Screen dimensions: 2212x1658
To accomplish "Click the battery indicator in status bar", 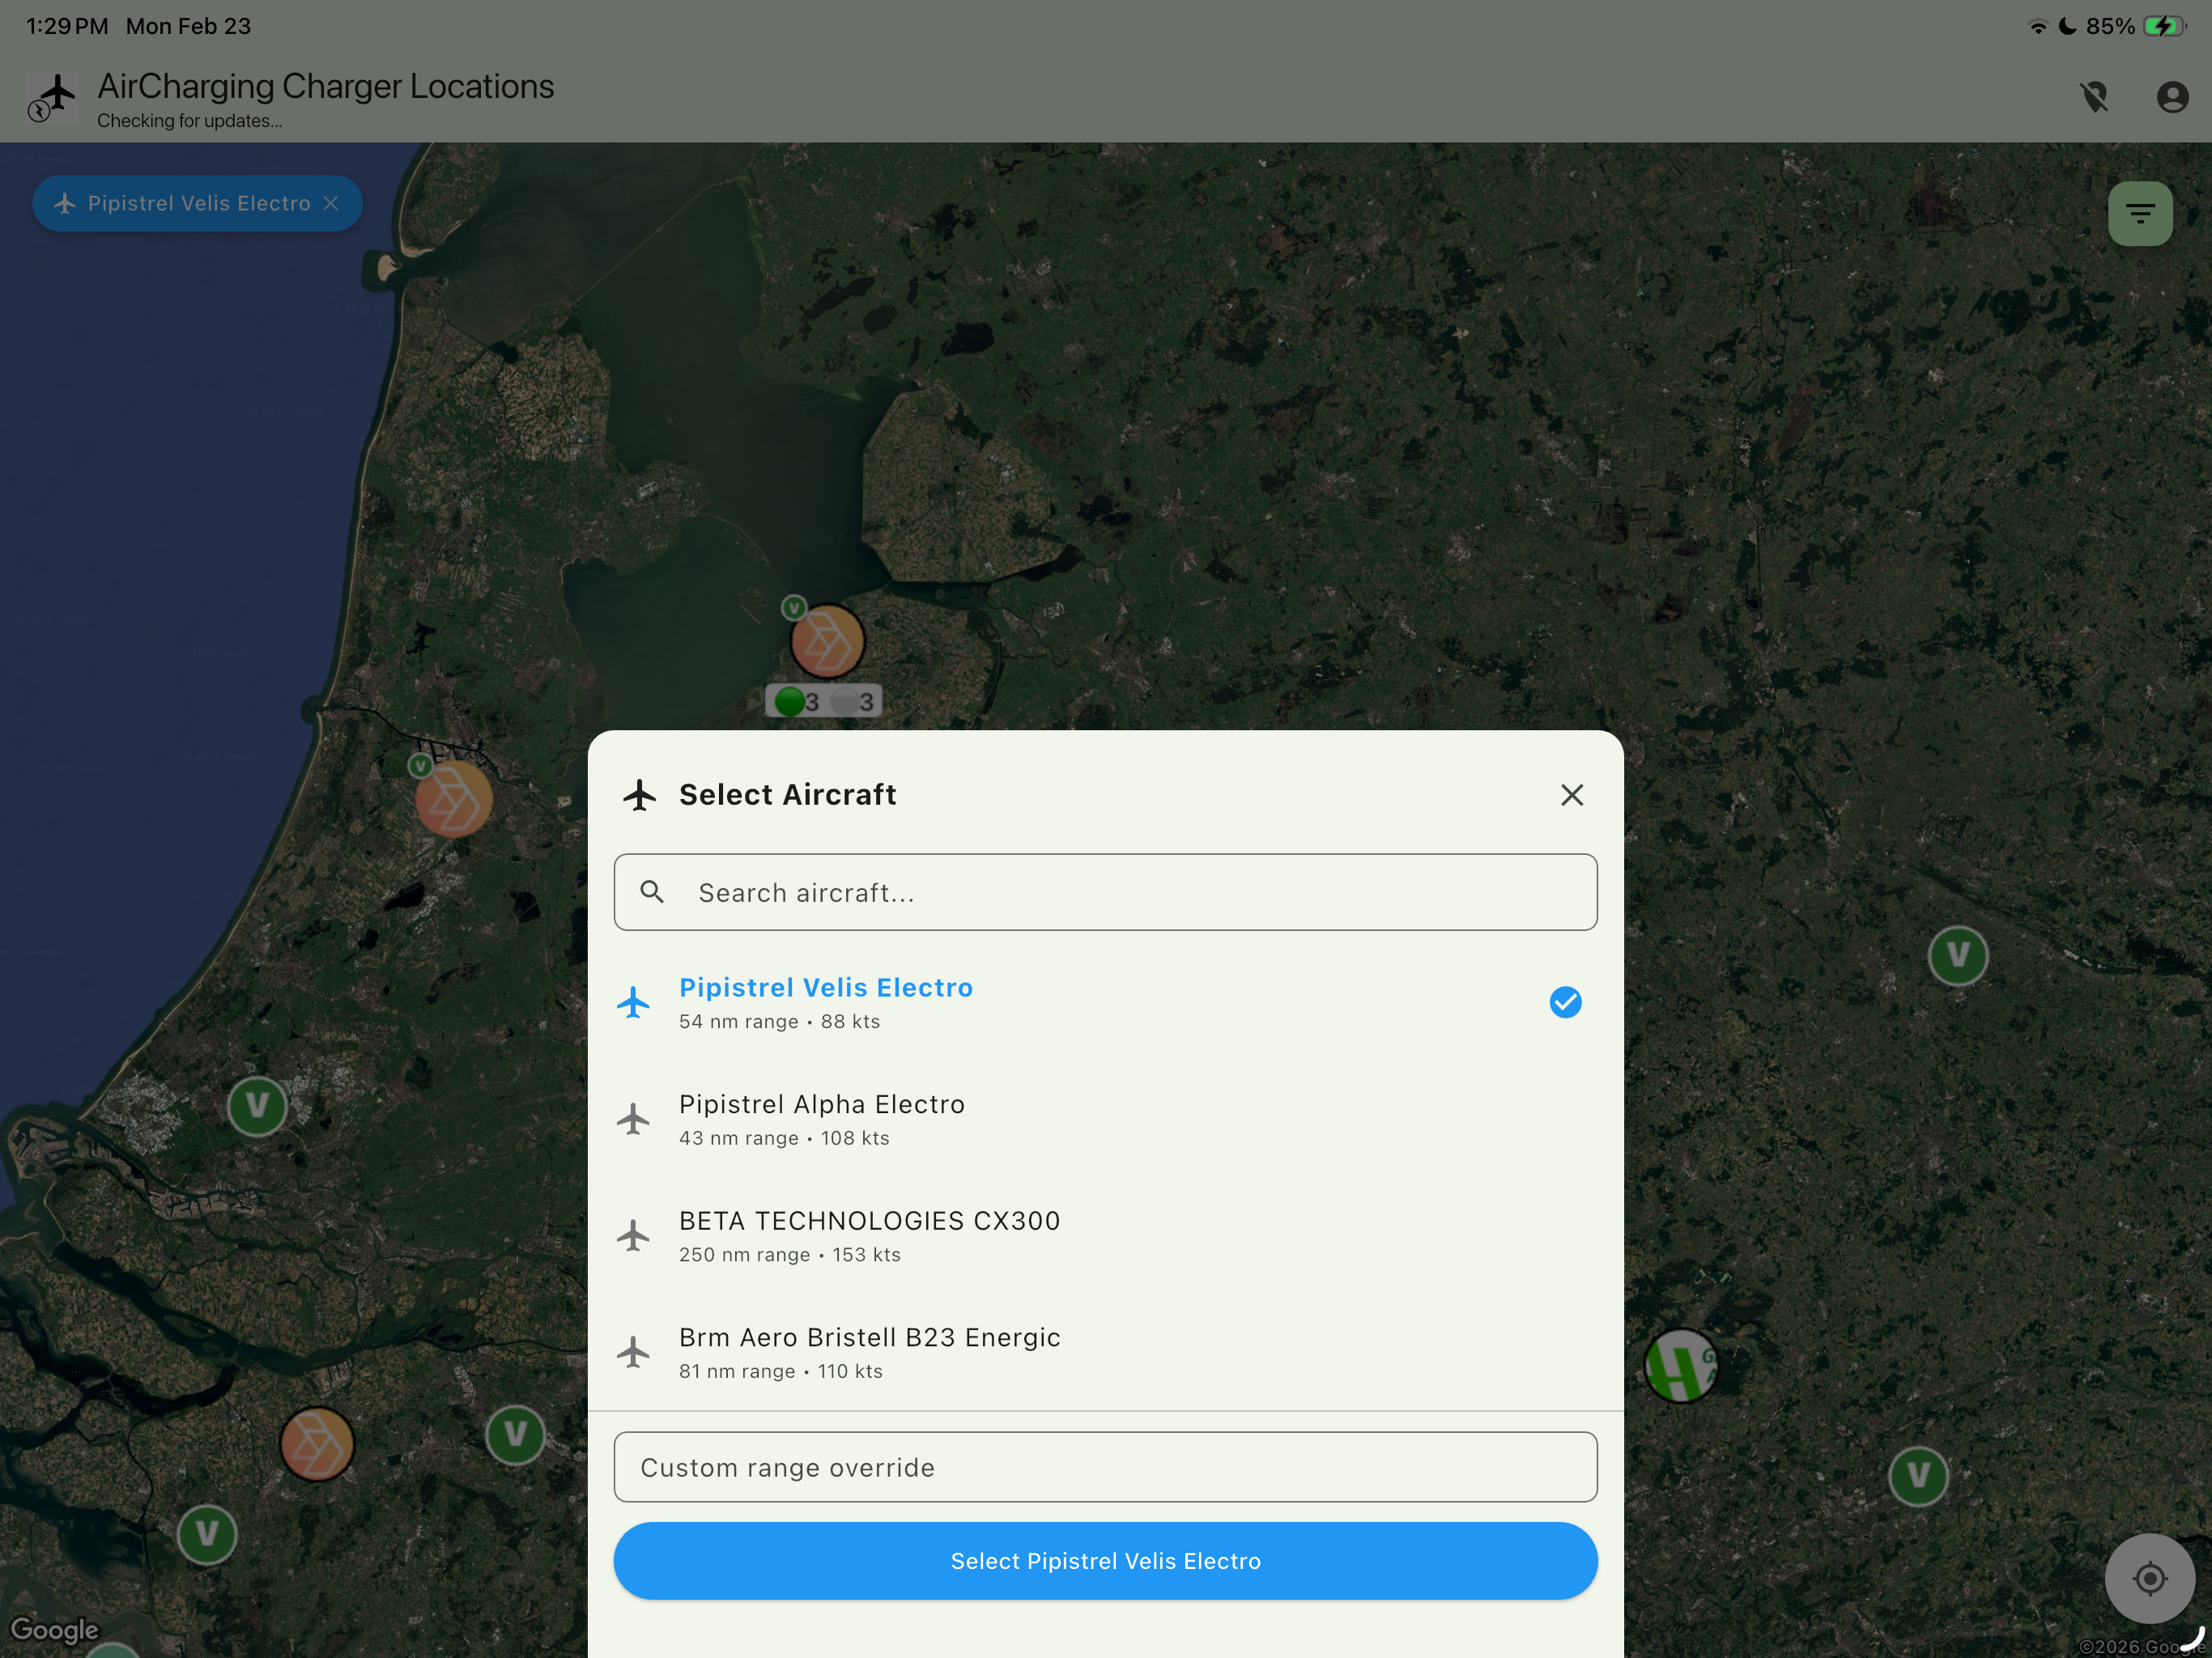I will [2165, 26].
